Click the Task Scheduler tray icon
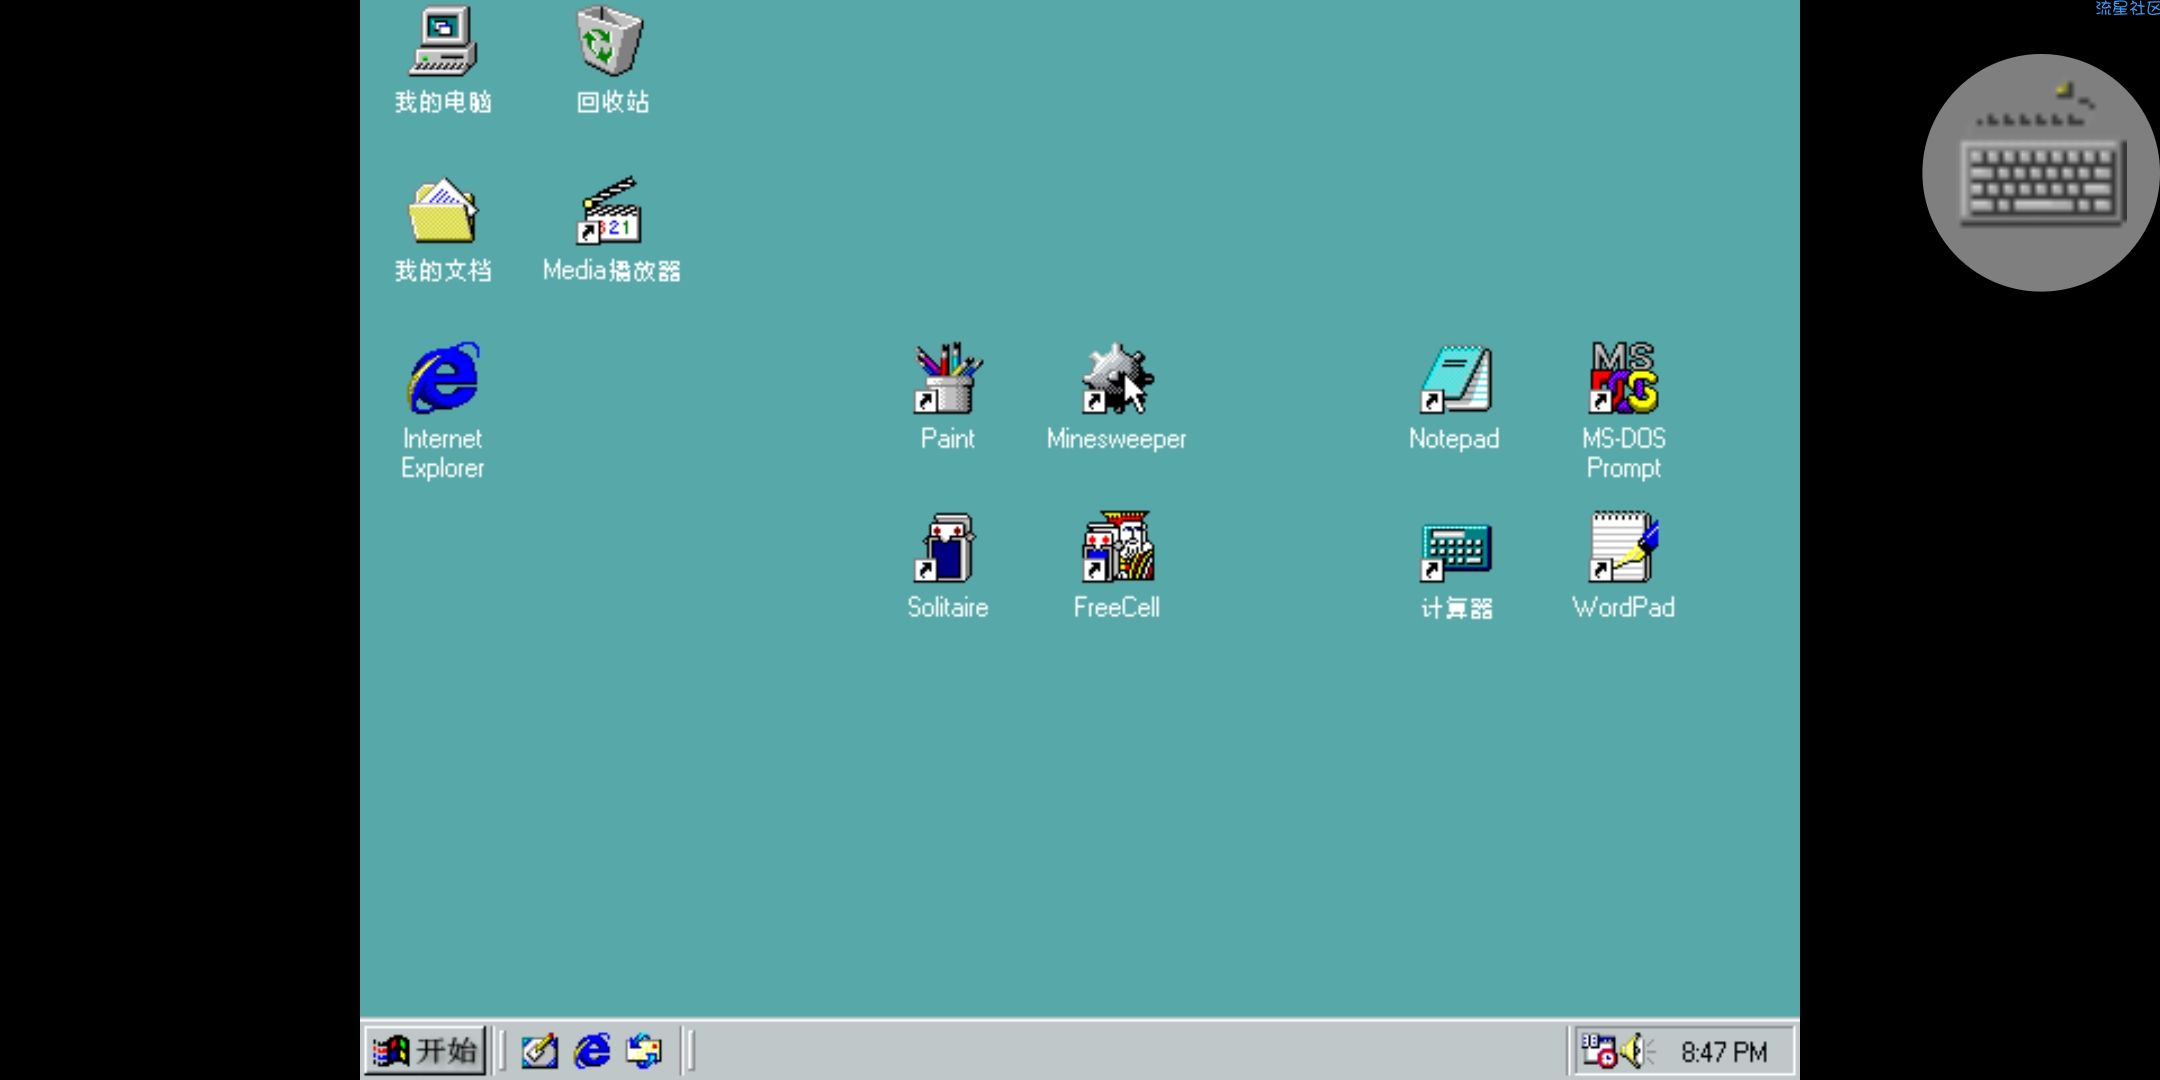Screen dimensions: 2160x1080 [x=1598, y=1051]
